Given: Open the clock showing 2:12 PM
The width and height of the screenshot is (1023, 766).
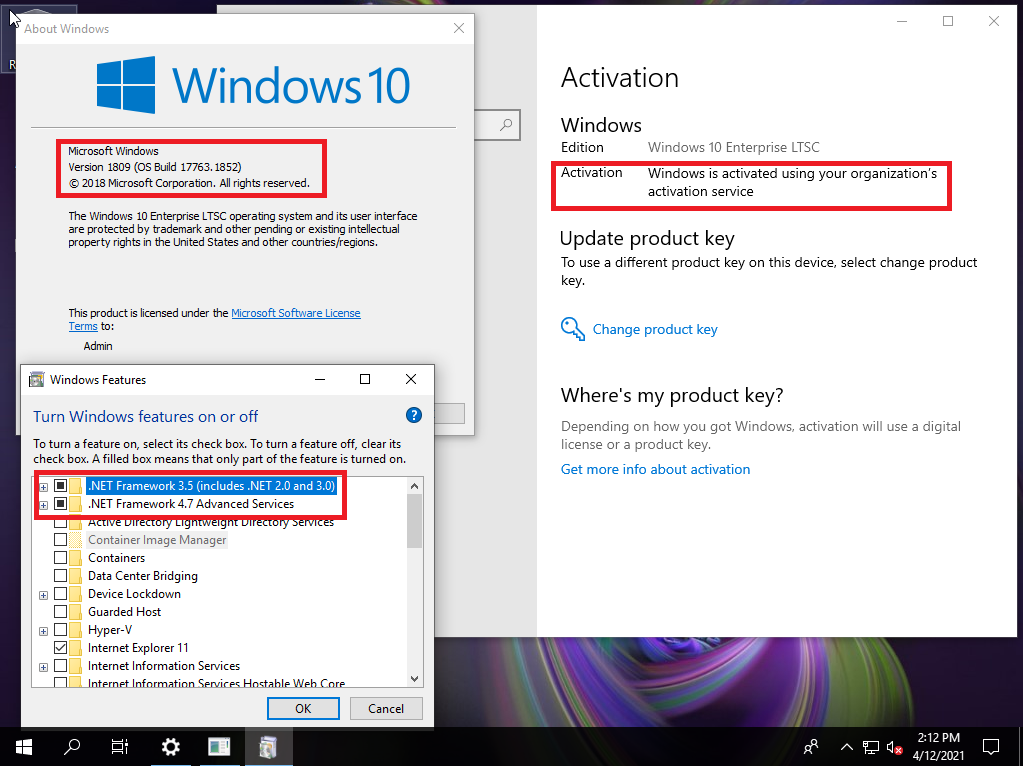Looking at the screenshot, I should pyautogui.click(x=938, y=746).
